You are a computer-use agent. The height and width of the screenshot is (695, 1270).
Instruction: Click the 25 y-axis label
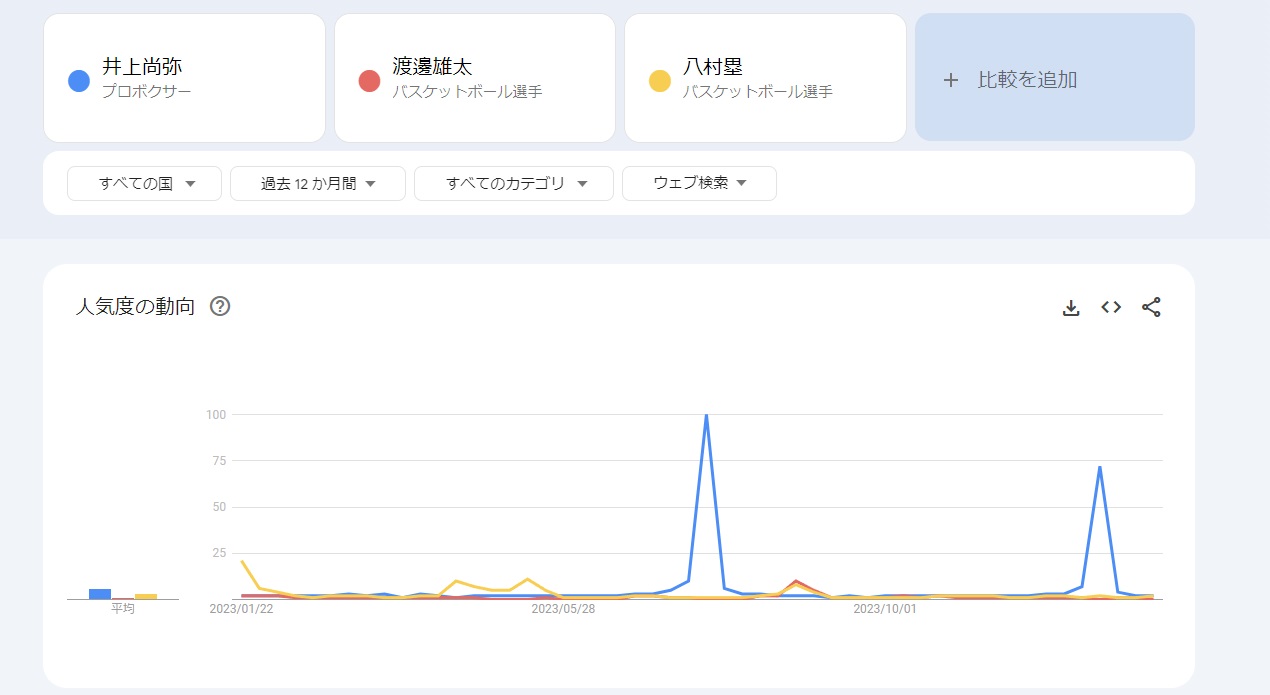pos(219,553)
